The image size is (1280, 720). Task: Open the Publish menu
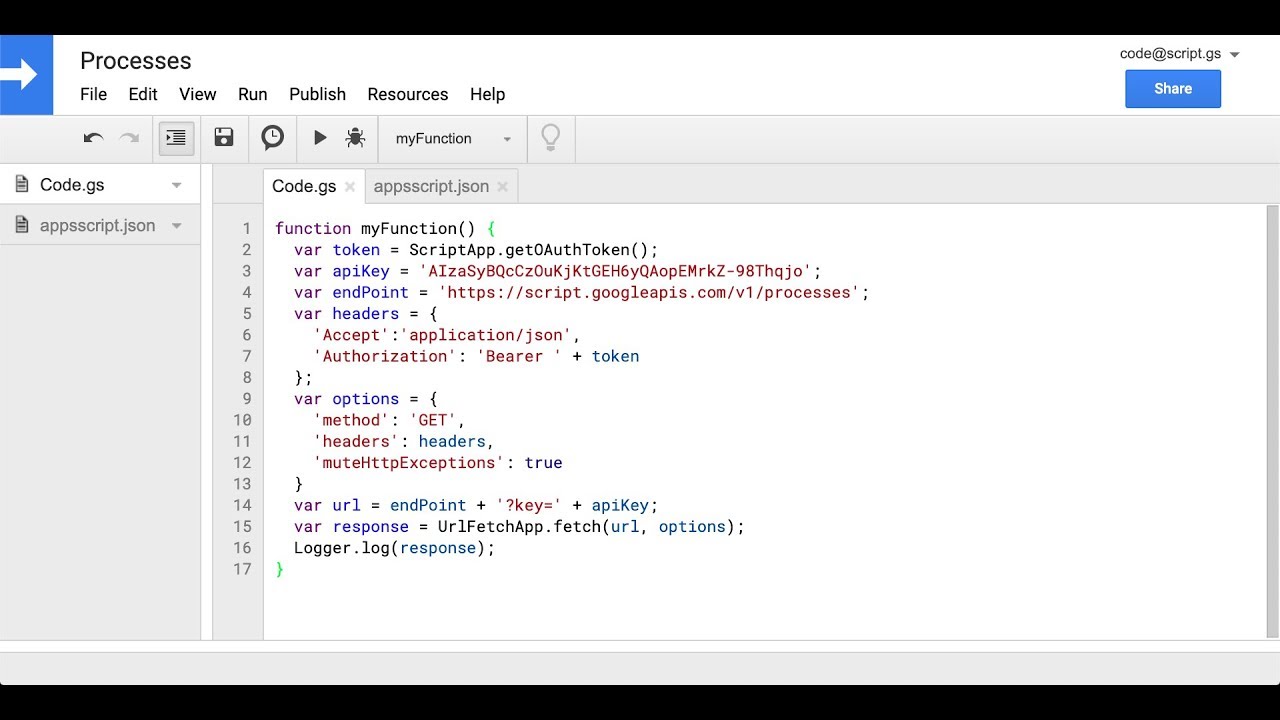[317, 94]
